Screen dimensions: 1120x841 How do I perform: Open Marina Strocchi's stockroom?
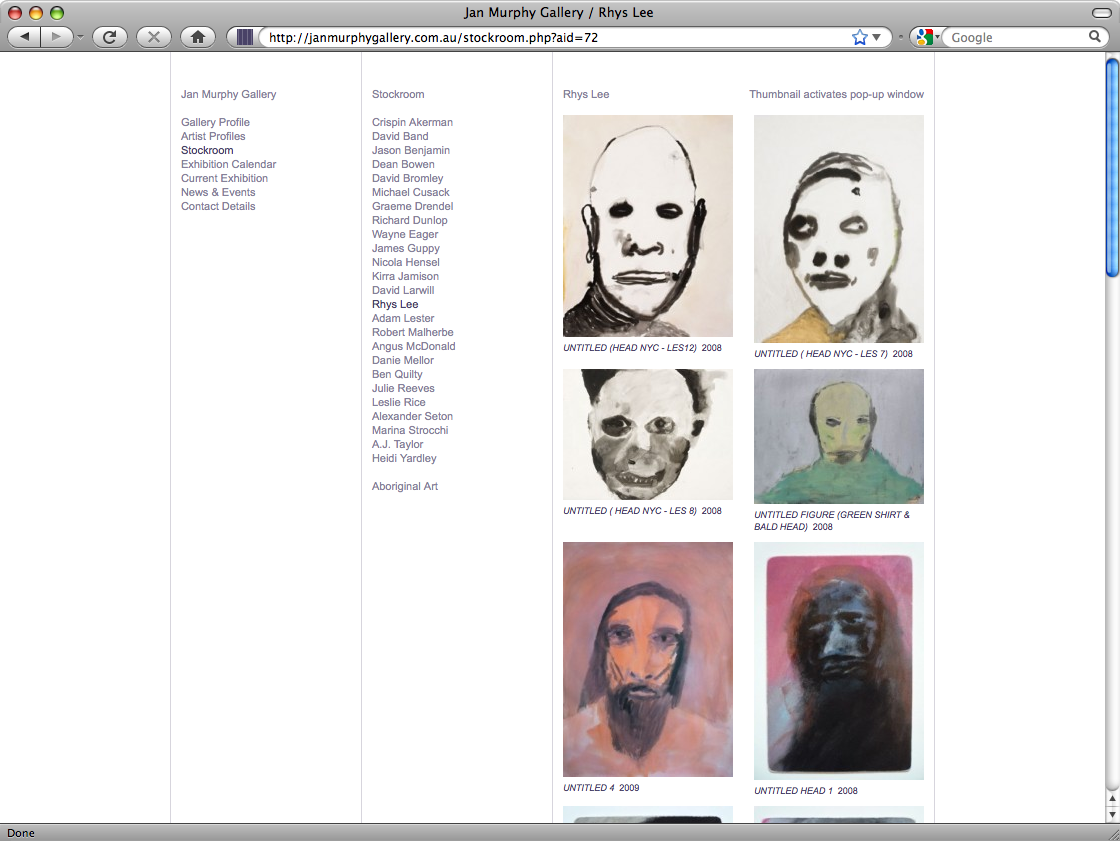pyautogui.click(x=410, y=430)
